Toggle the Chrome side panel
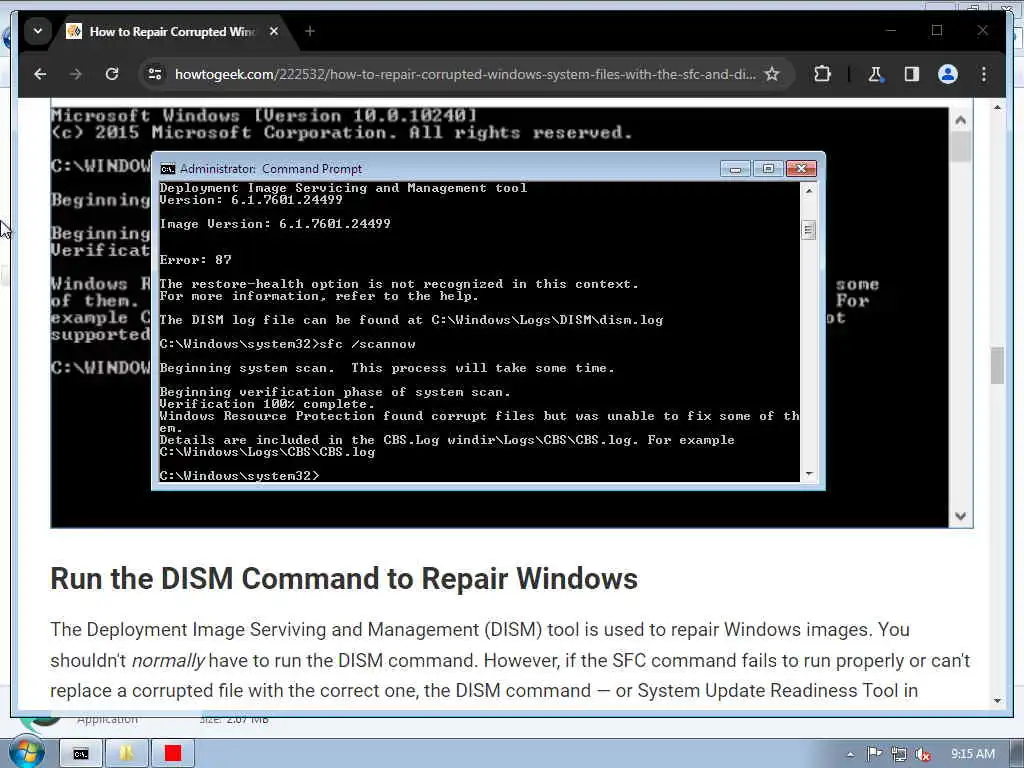Screen dimensions: 1024x768 click(x=912, y=74)
